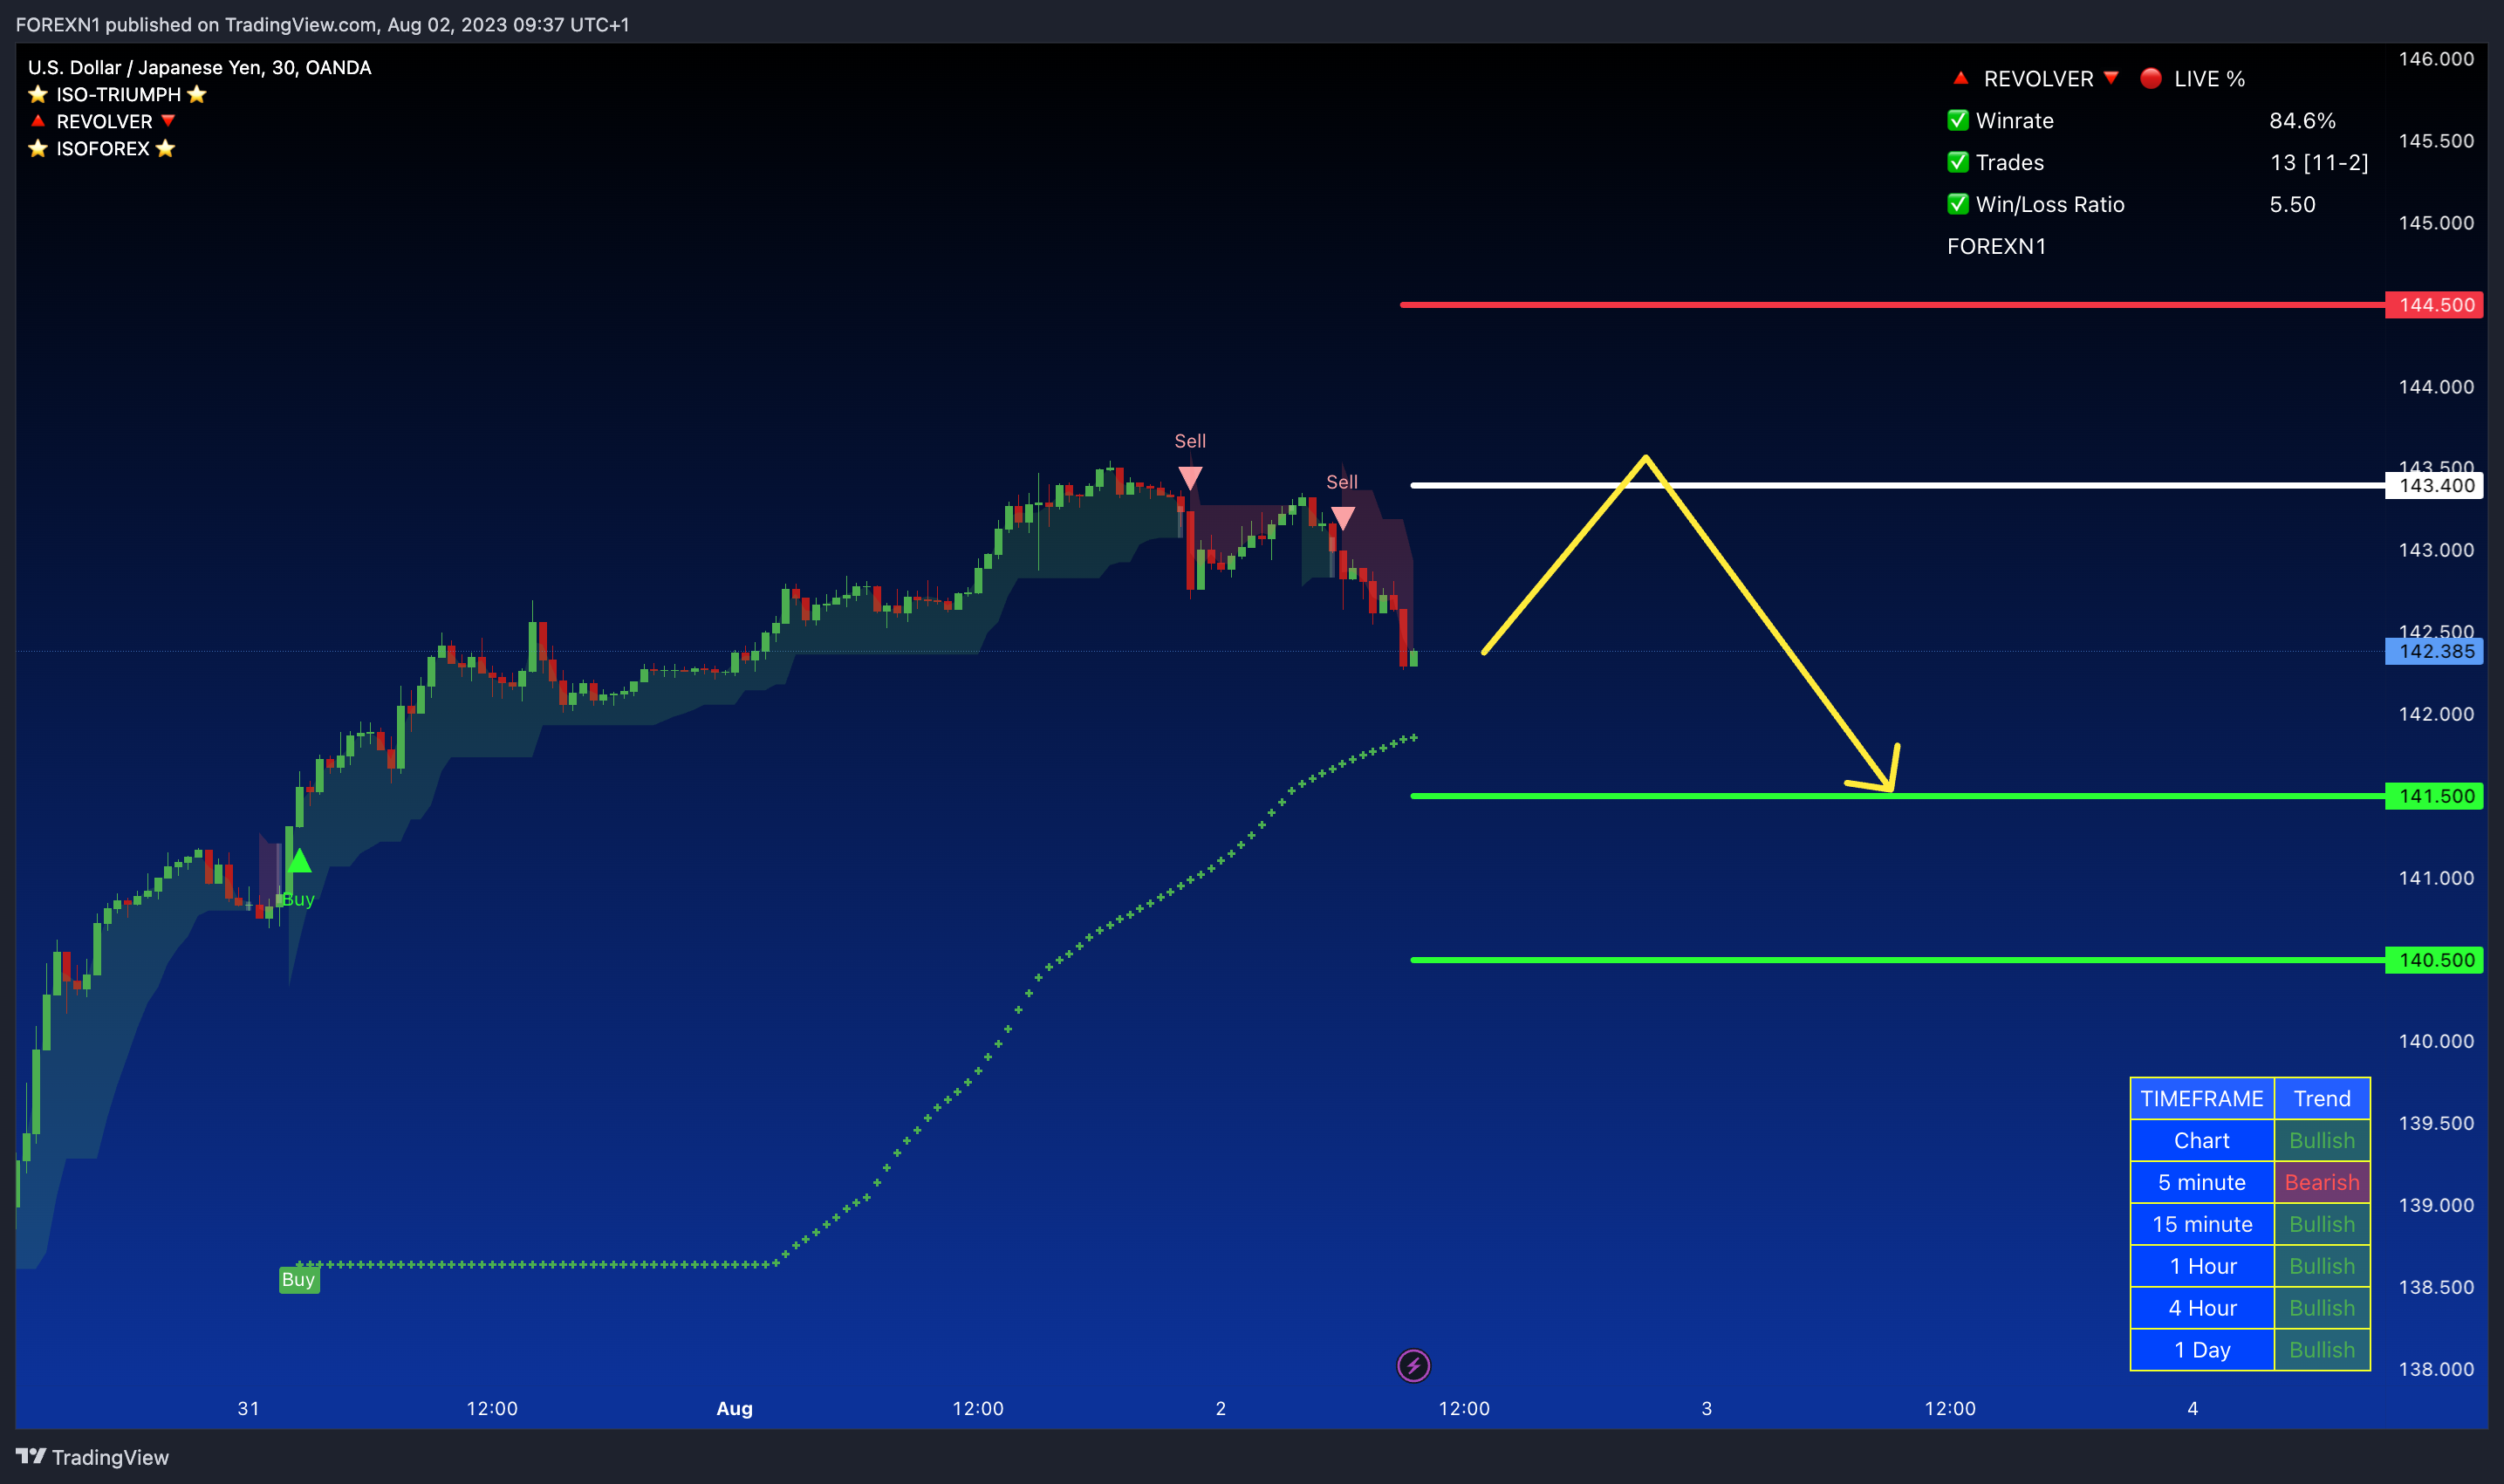Screen dimensions: 2504x1484
Task: Select the ISOFOREX indicator label
Action: (102, 148)
